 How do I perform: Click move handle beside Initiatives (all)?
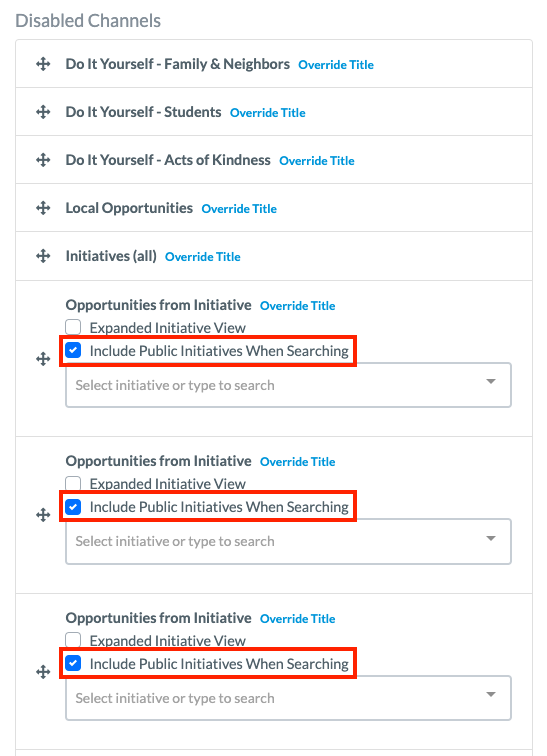(43, 256)
